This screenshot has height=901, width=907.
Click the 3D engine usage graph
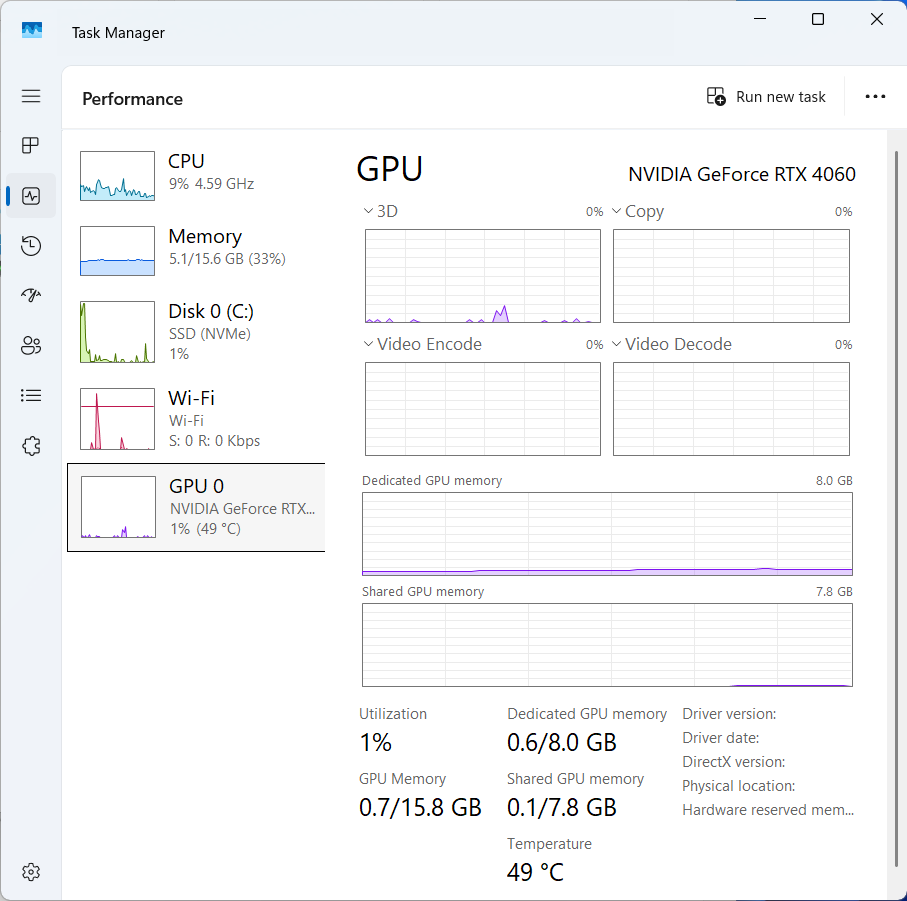483,276
